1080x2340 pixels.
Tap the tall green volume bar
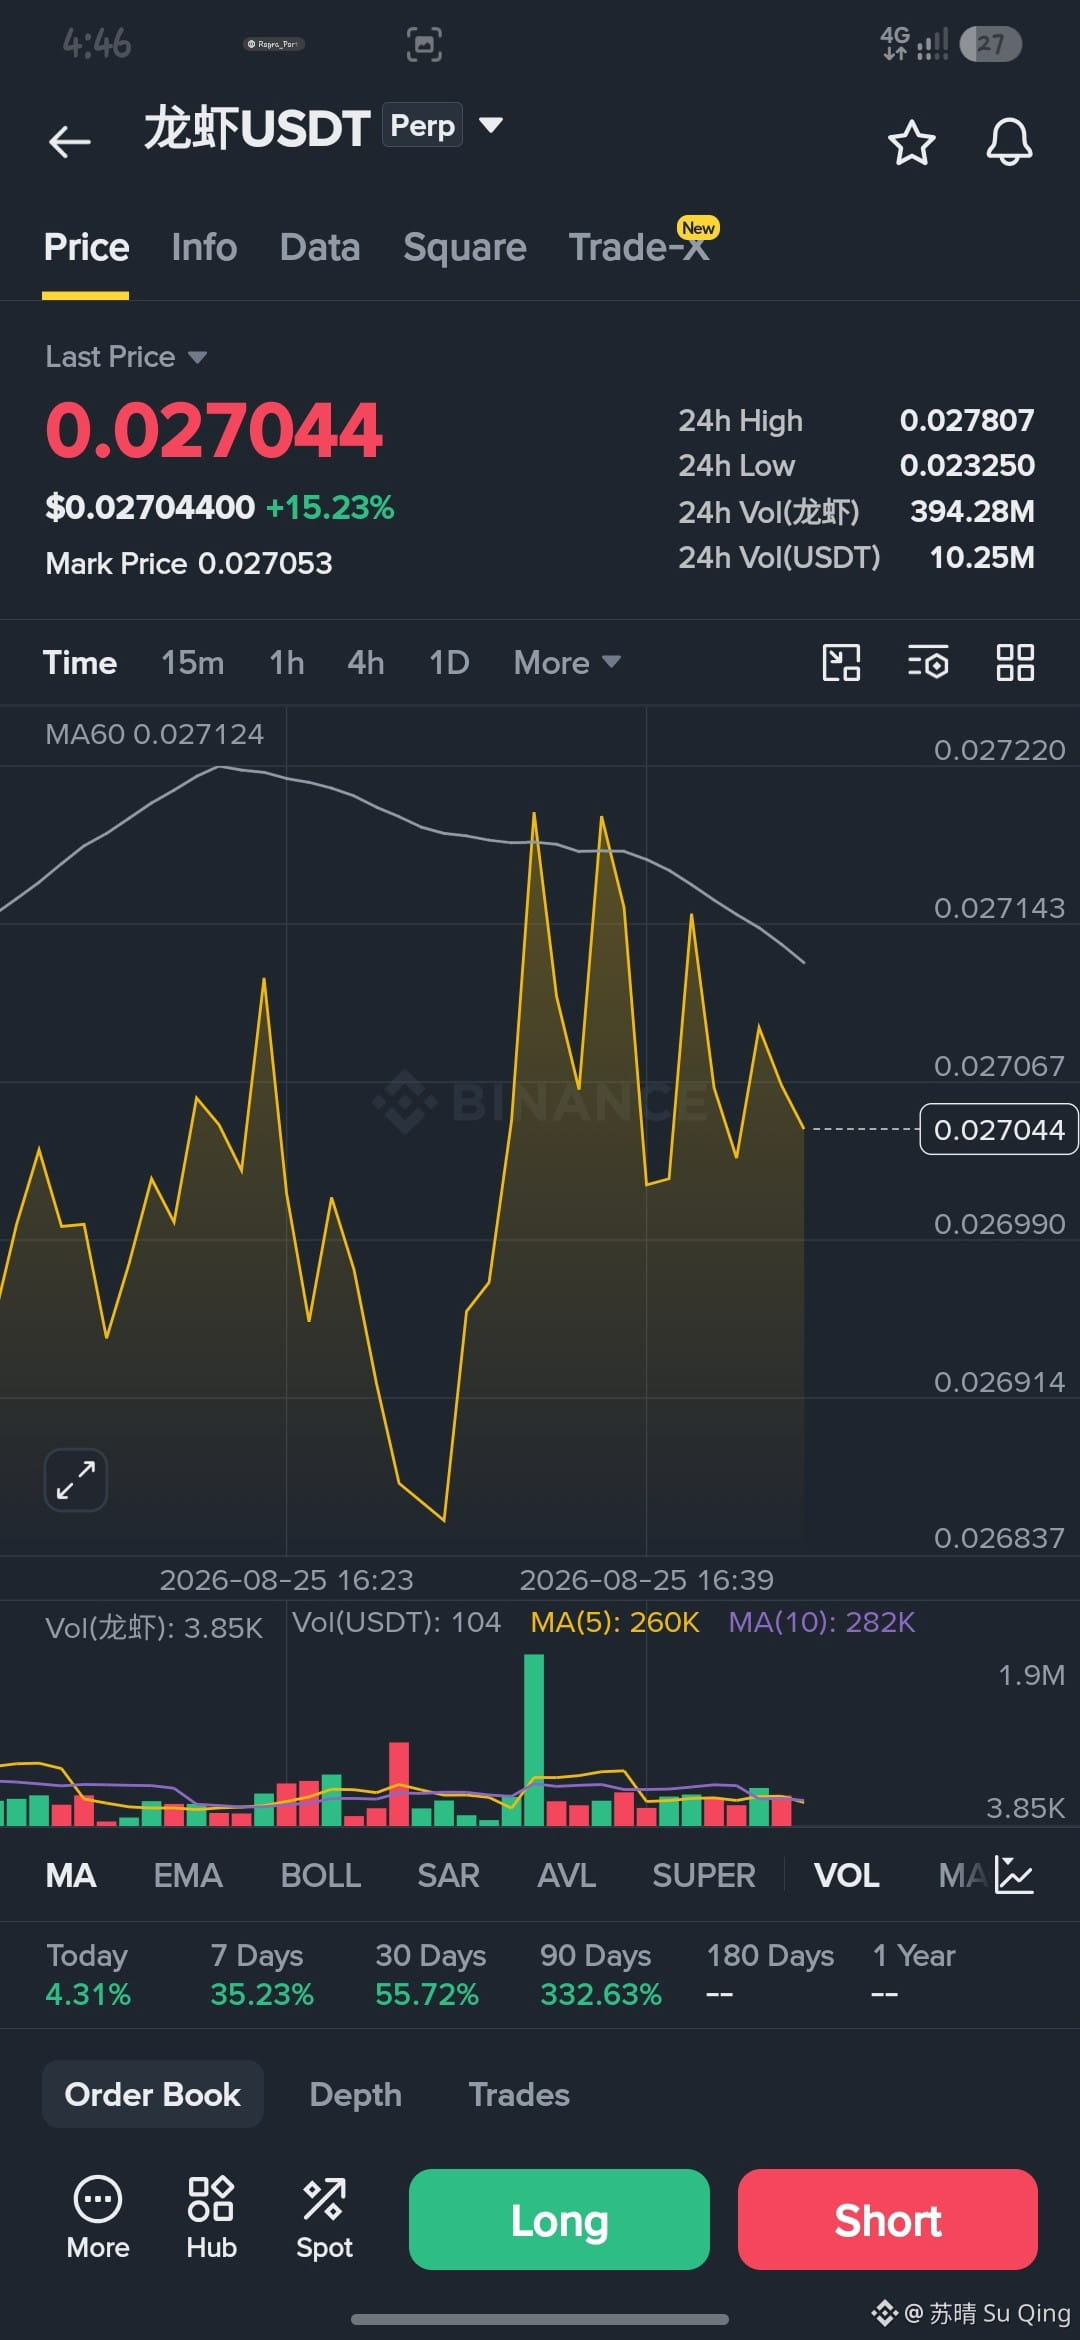coord(534,1740)
